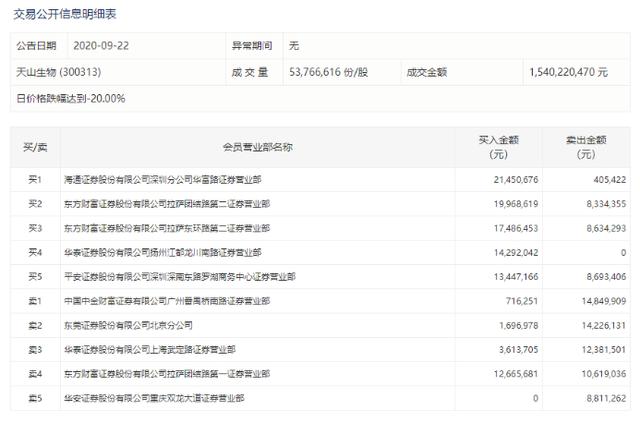Select the date 2020-09-22

(x=101, y=46)
